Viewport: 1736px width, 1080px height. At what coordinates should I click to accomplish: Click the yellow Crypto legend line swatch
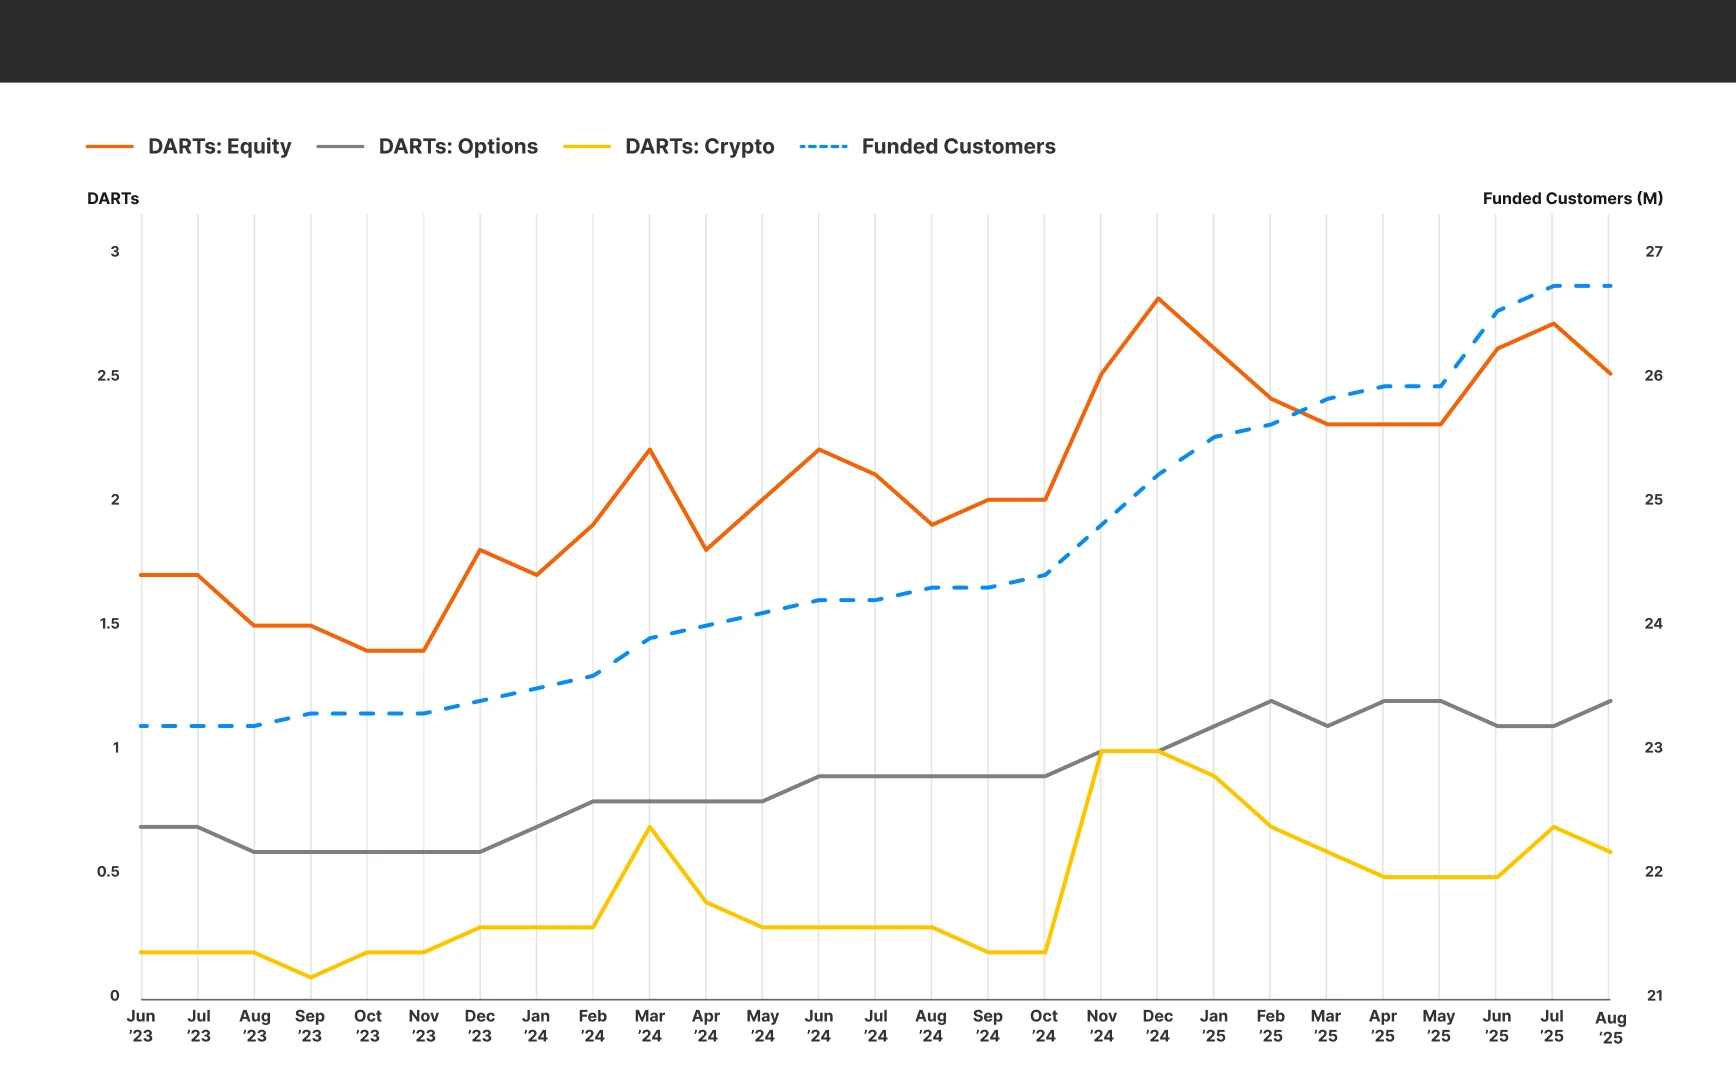(587, 147)
